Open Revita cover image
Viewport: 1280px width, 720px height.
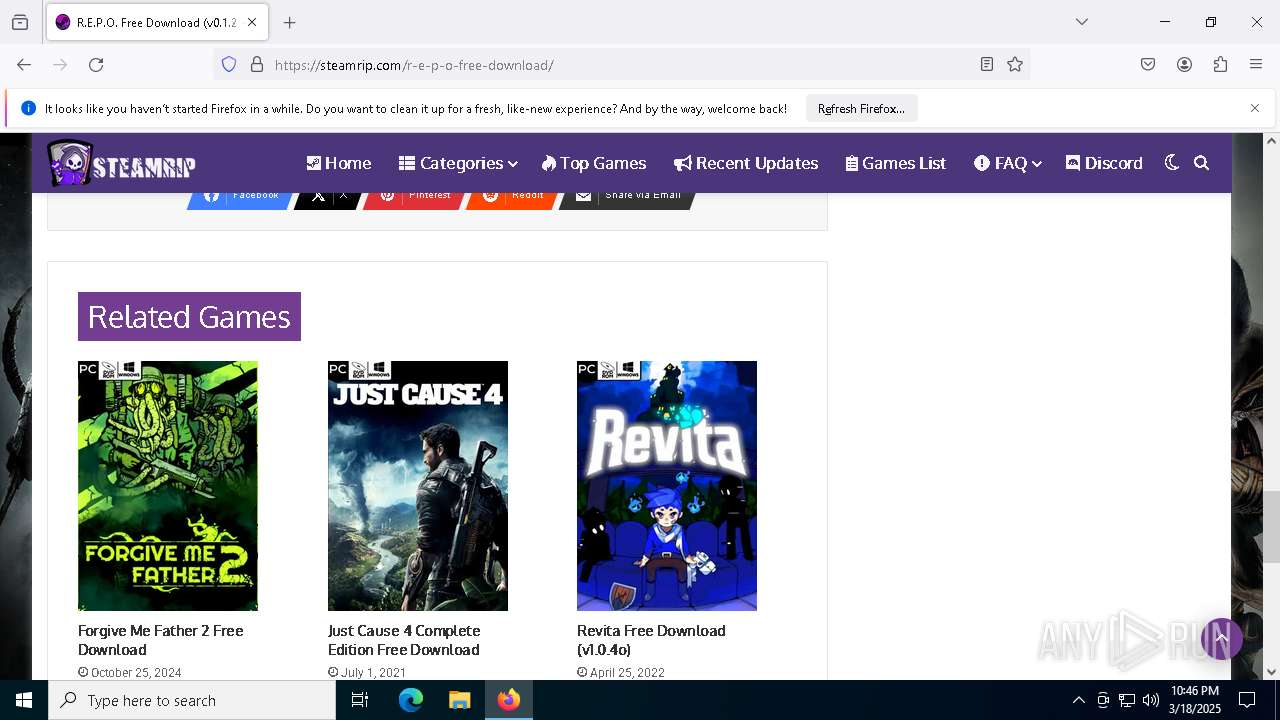(667, 486)
